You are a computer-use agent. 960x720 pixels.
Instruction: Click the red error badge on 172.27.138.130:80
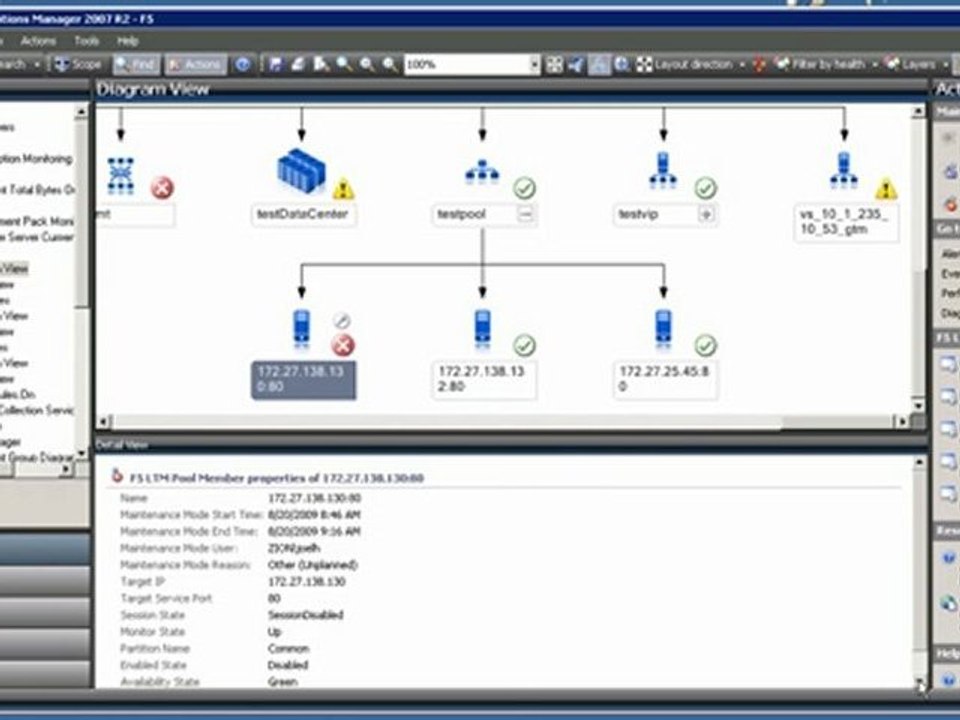(x=343, y=345)
